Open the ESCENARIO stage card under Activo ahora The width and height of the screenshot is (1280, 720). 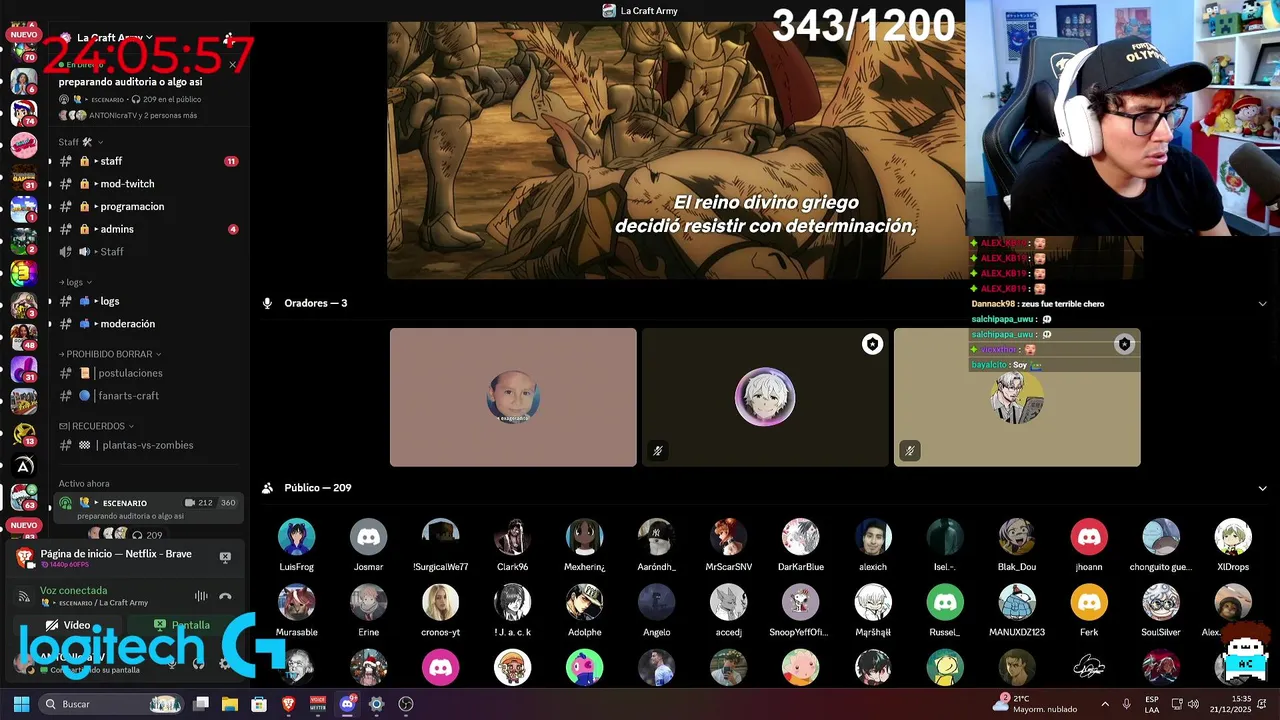coord(149,508)
